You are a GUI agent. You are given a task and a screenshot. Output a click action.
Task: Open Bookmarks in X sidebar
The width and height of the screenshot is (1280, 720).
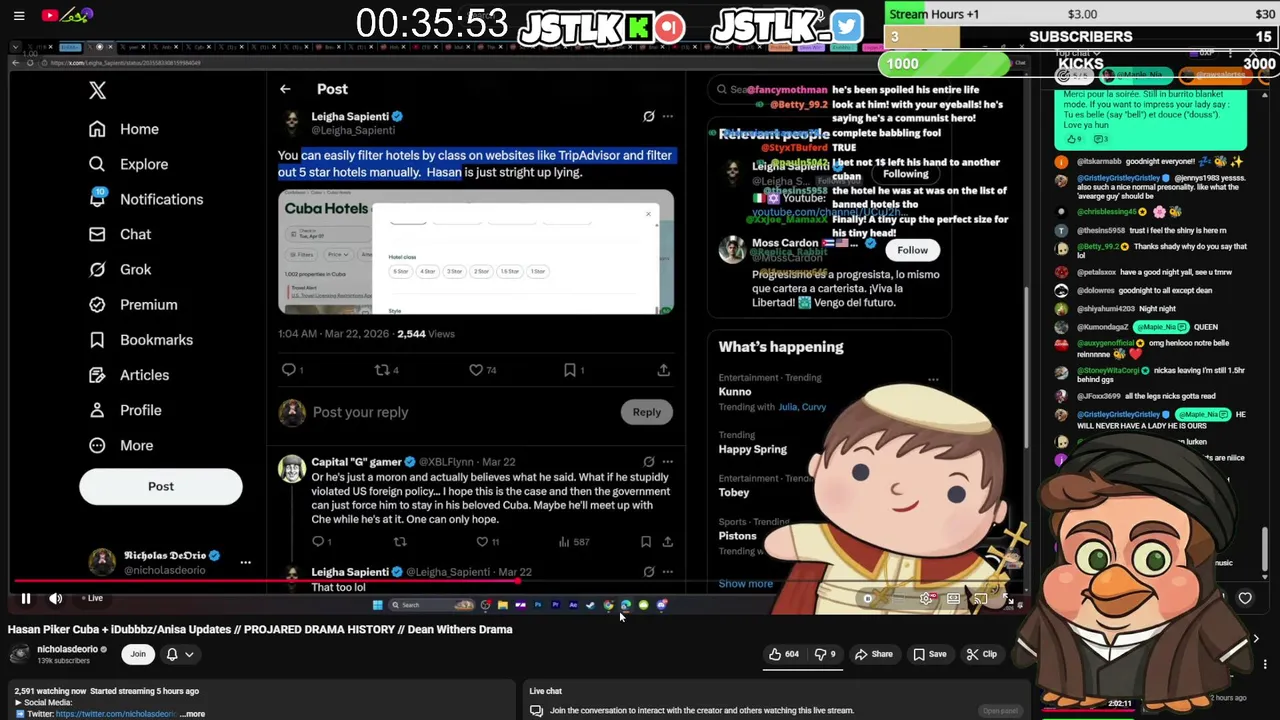[141, 340]
